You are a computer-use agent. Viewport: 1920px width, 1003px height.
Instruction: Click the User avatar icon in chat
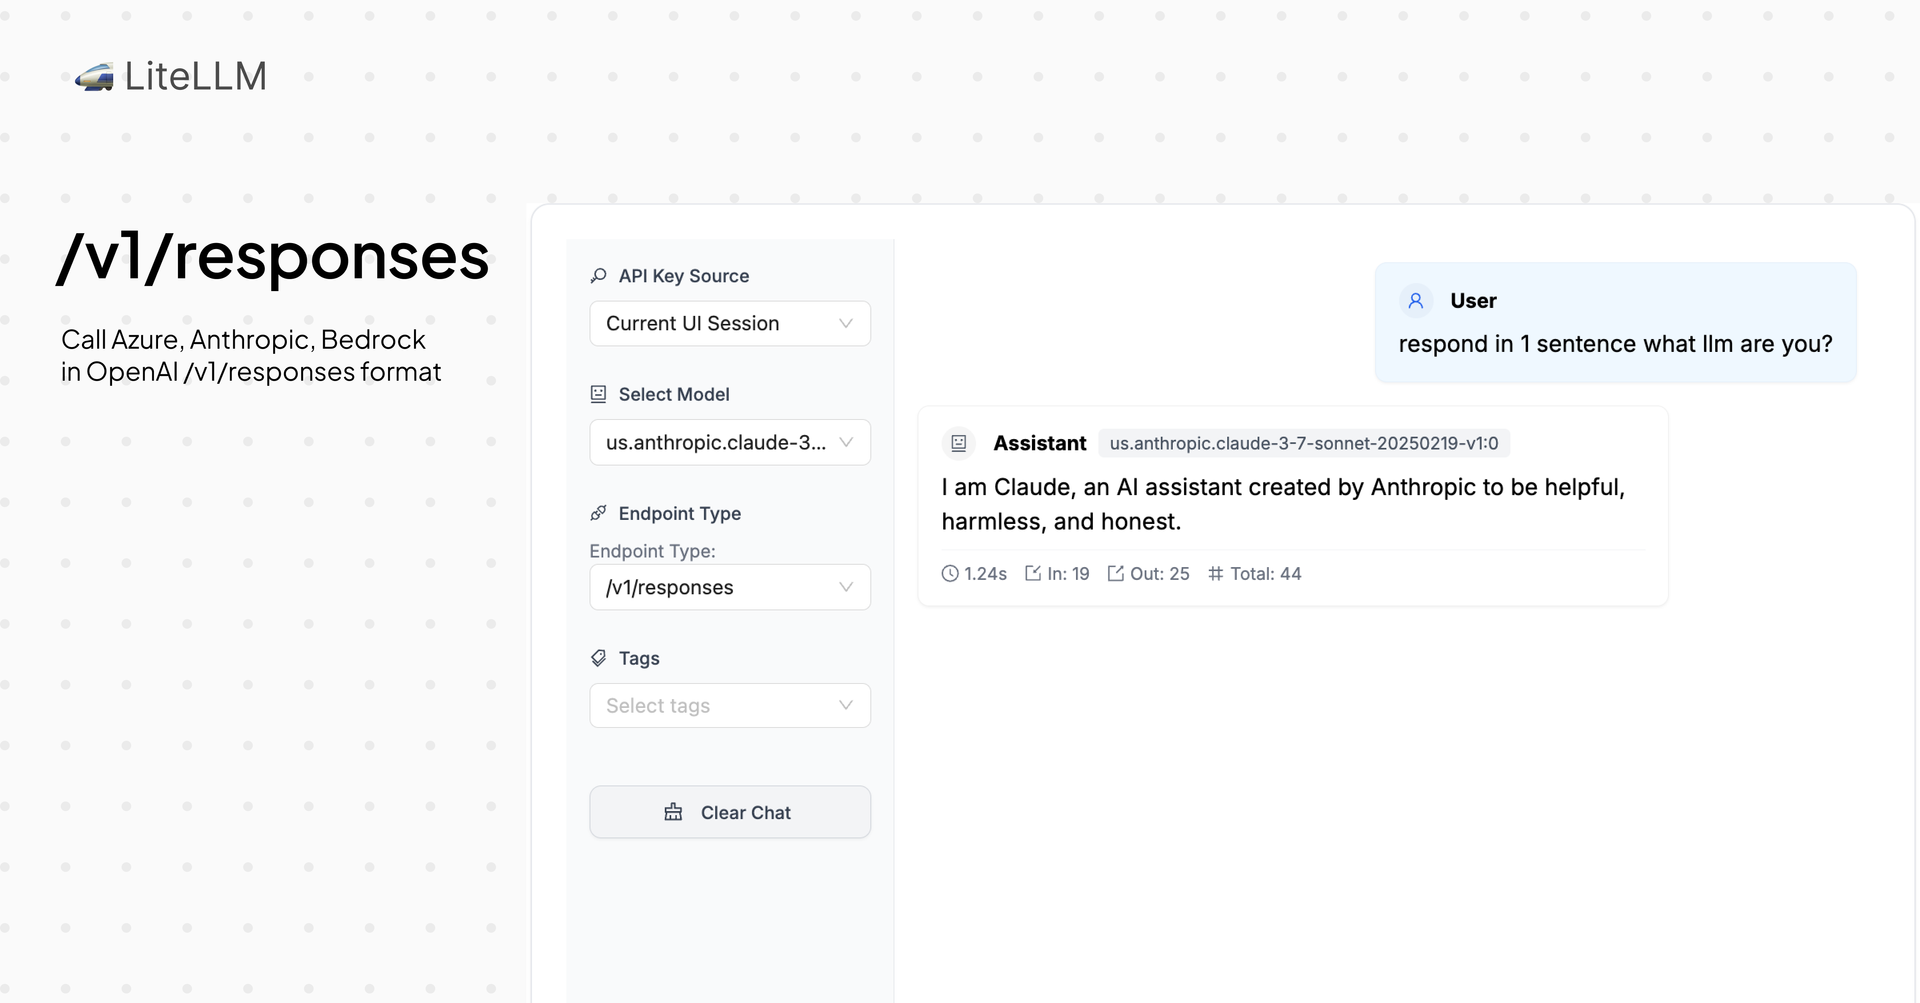coord(1415,301)
